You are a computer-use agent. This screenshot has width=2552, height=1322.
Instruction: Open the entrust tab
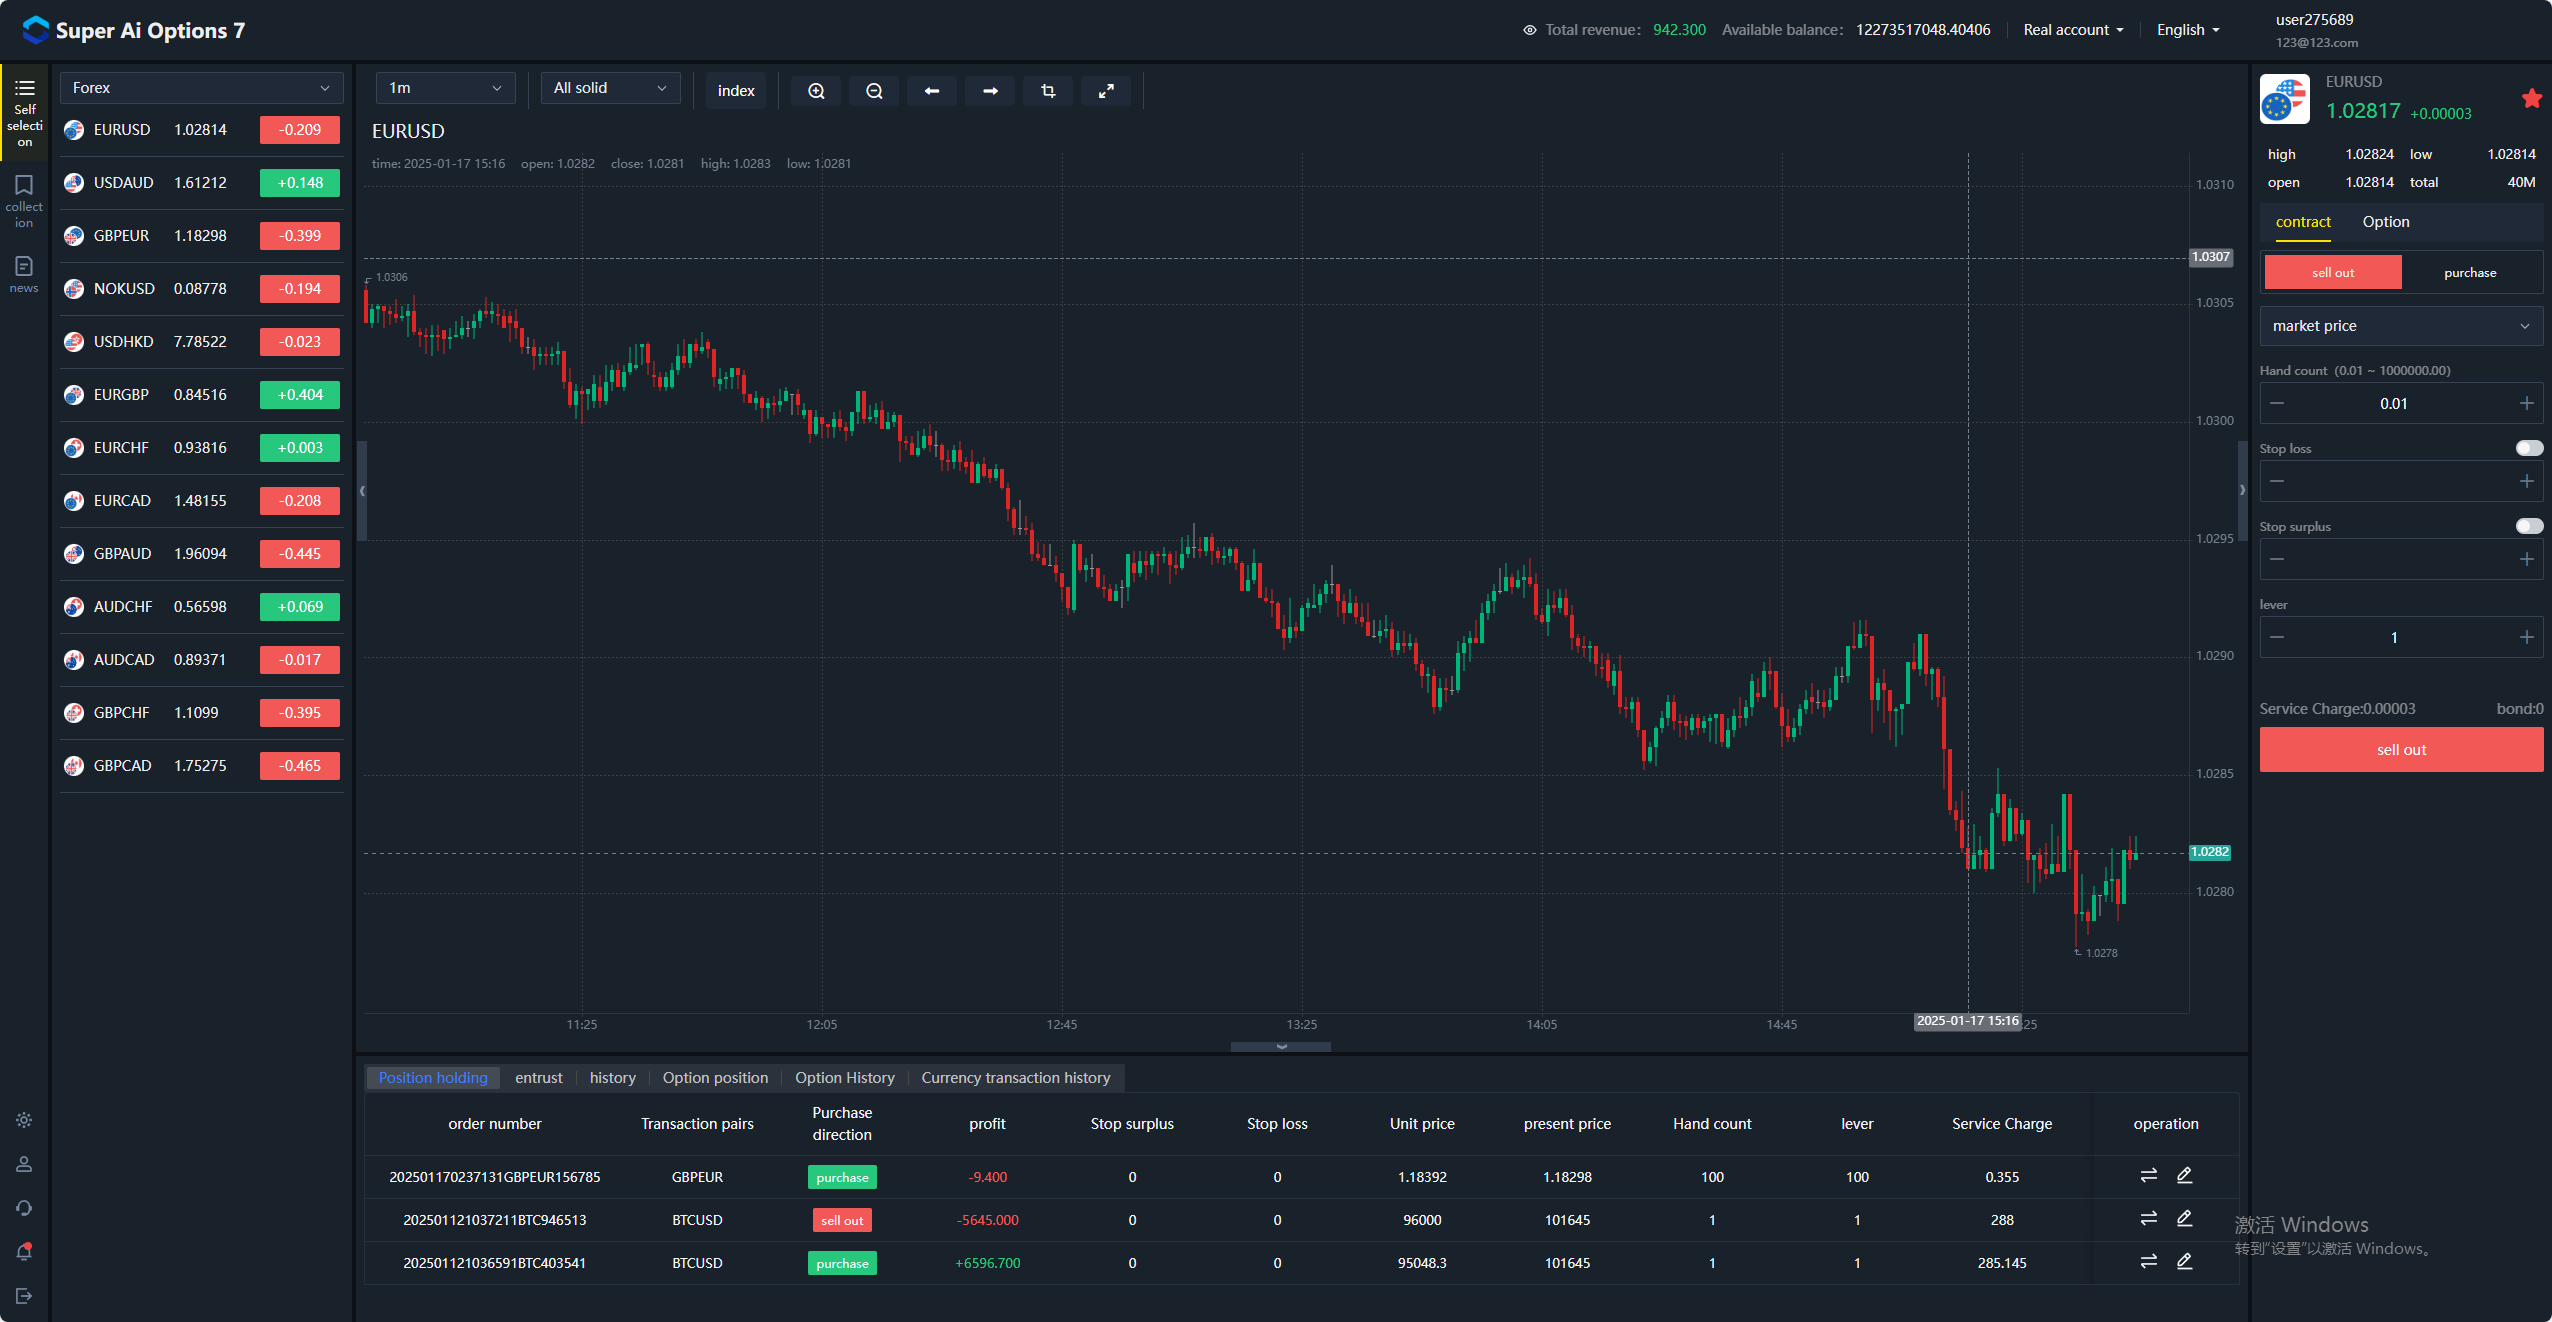[539, 1077]
